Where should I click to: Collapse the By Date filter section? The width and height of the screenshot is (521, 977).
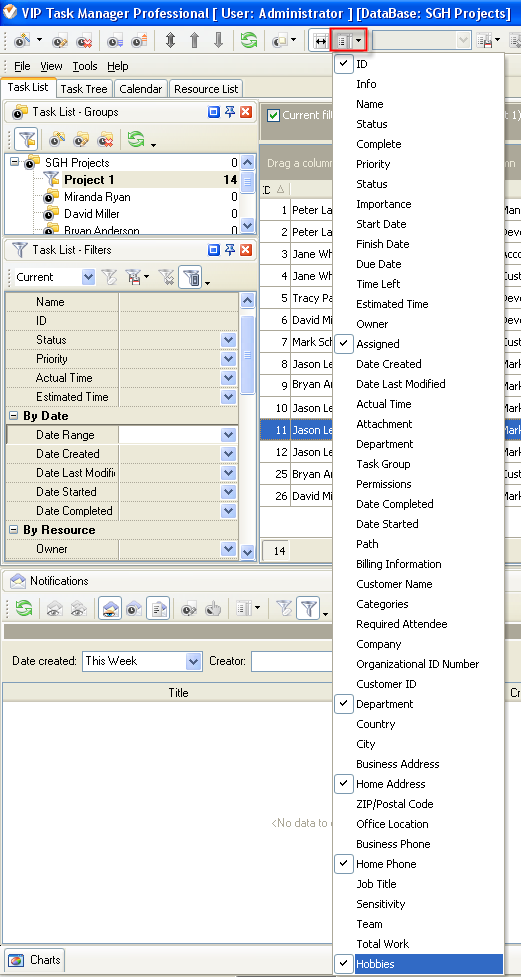(x=12, y=416)
